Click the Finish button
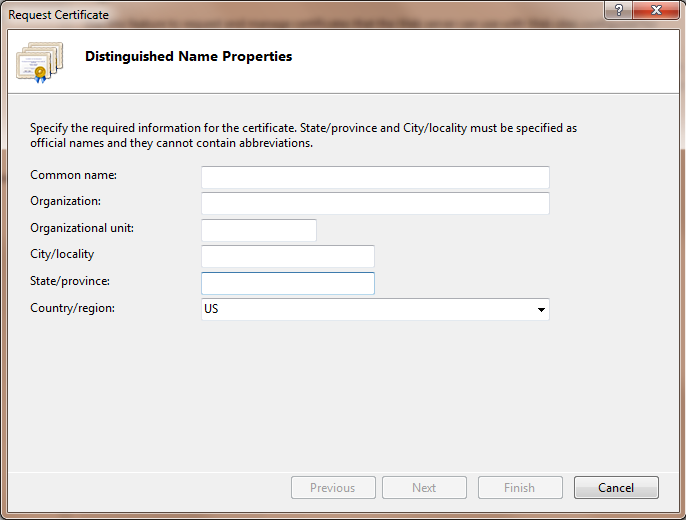686x520 pixels. (519, 488)
